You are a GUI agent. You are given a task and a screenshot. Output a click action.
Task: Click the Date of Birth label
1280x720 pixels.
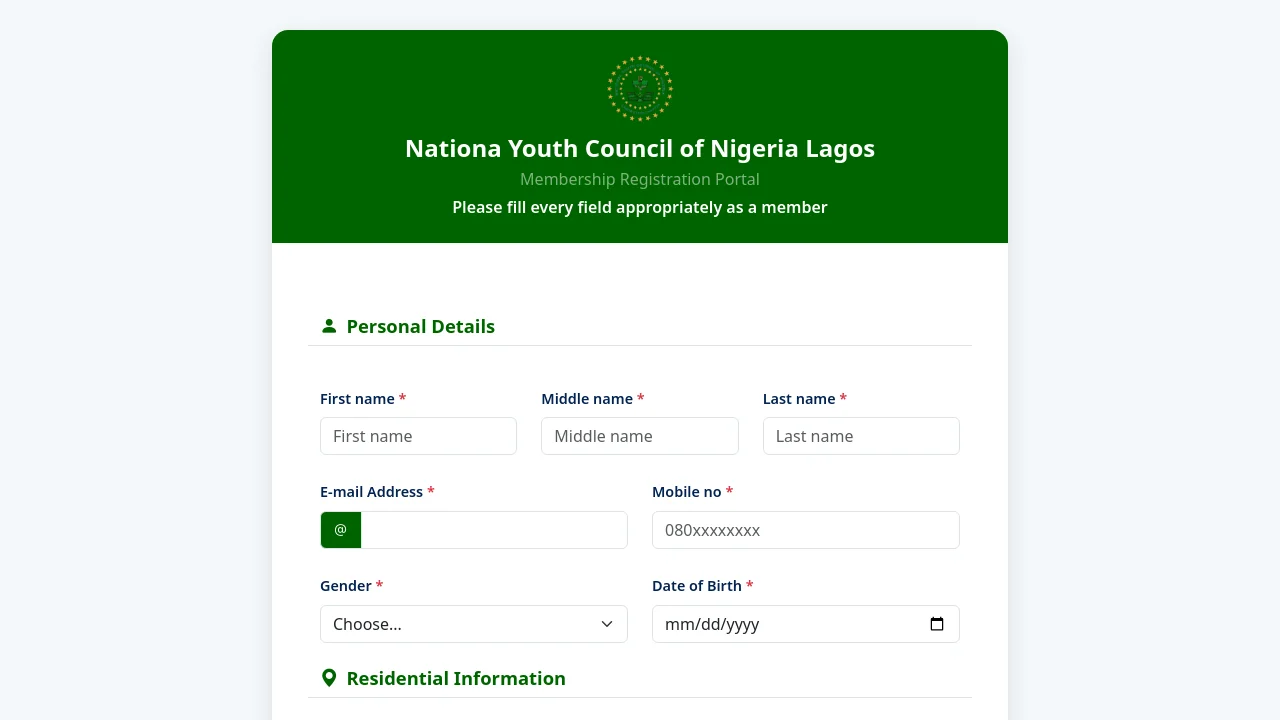pyautogui.click(x=697, y=586)
